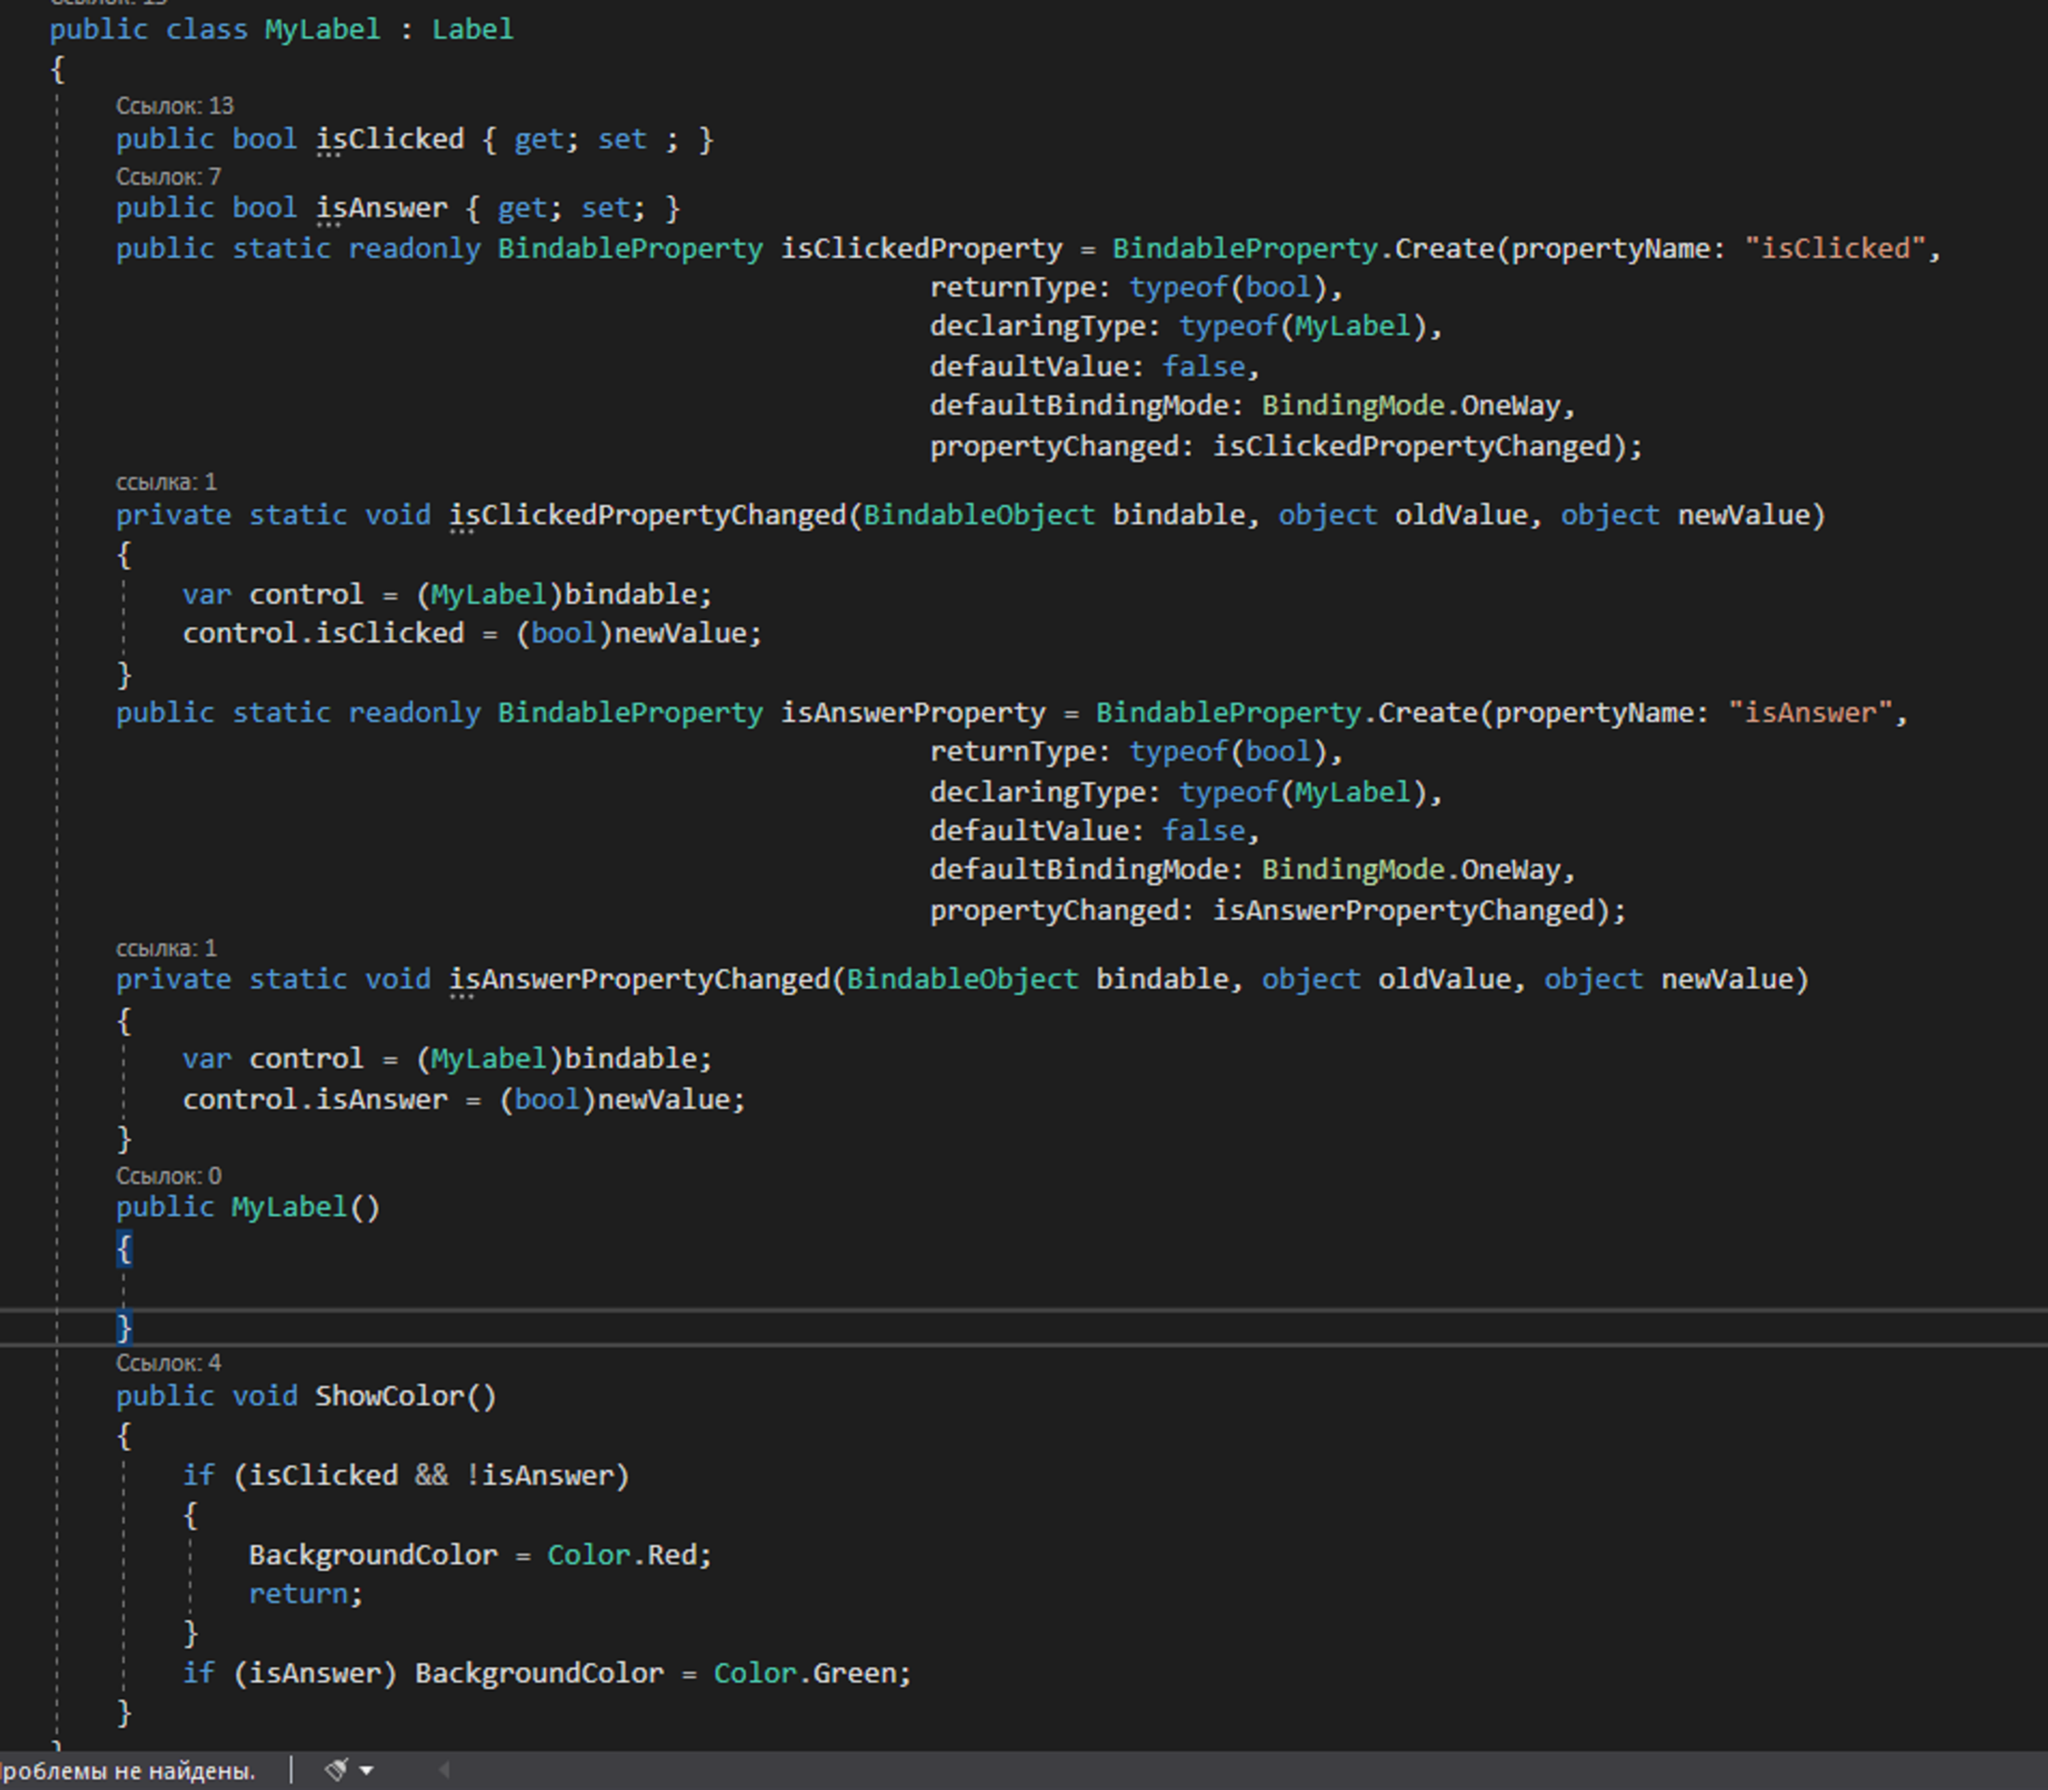Click the code cleanup broom icon

(336, 1770)
